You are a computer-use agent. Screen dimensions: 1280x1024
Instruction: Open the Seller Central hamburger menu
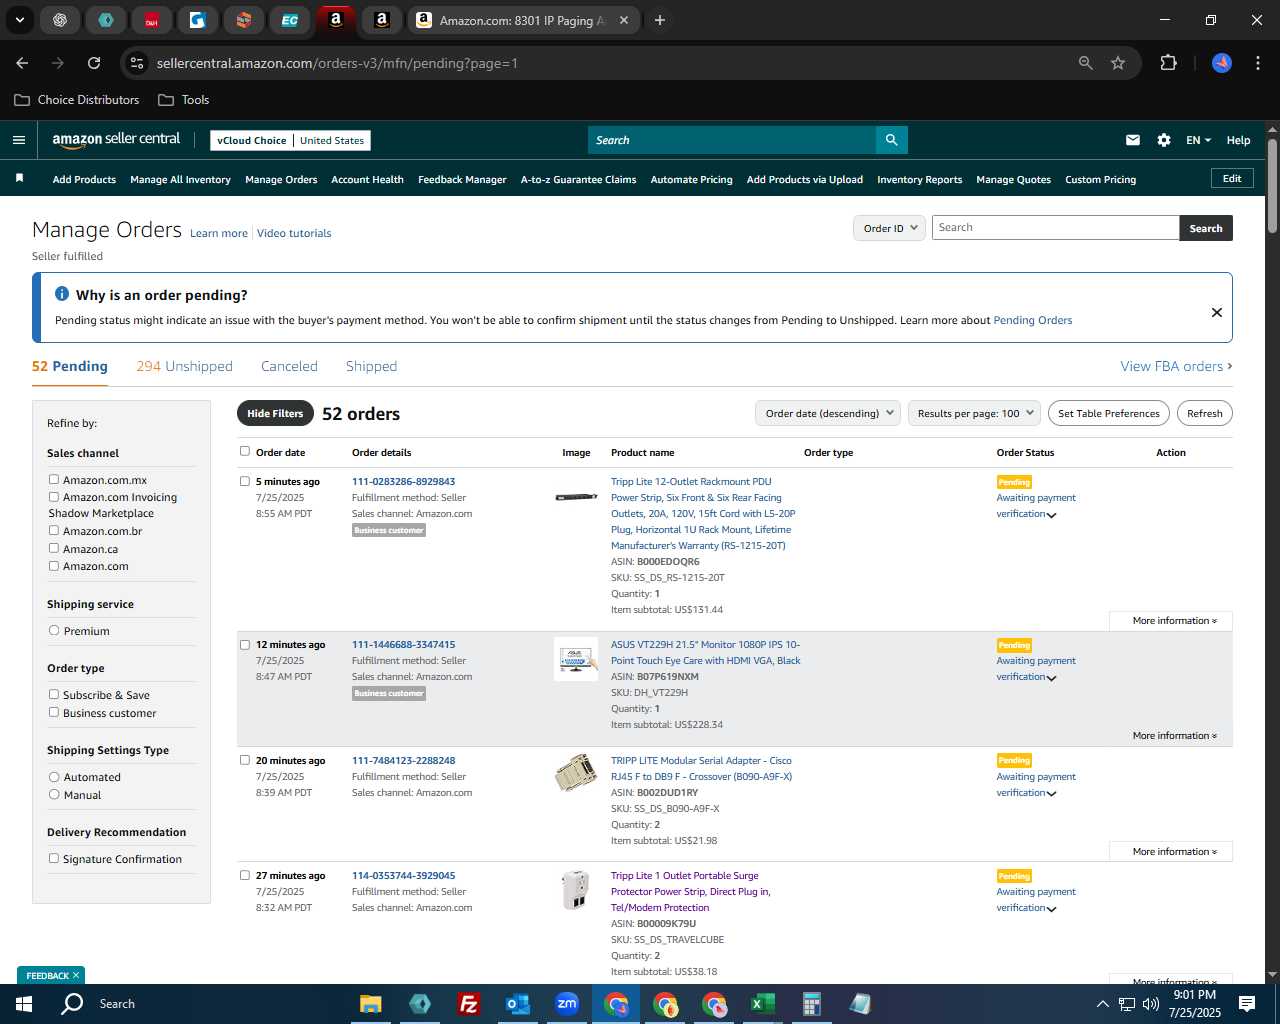coord(19,140)
